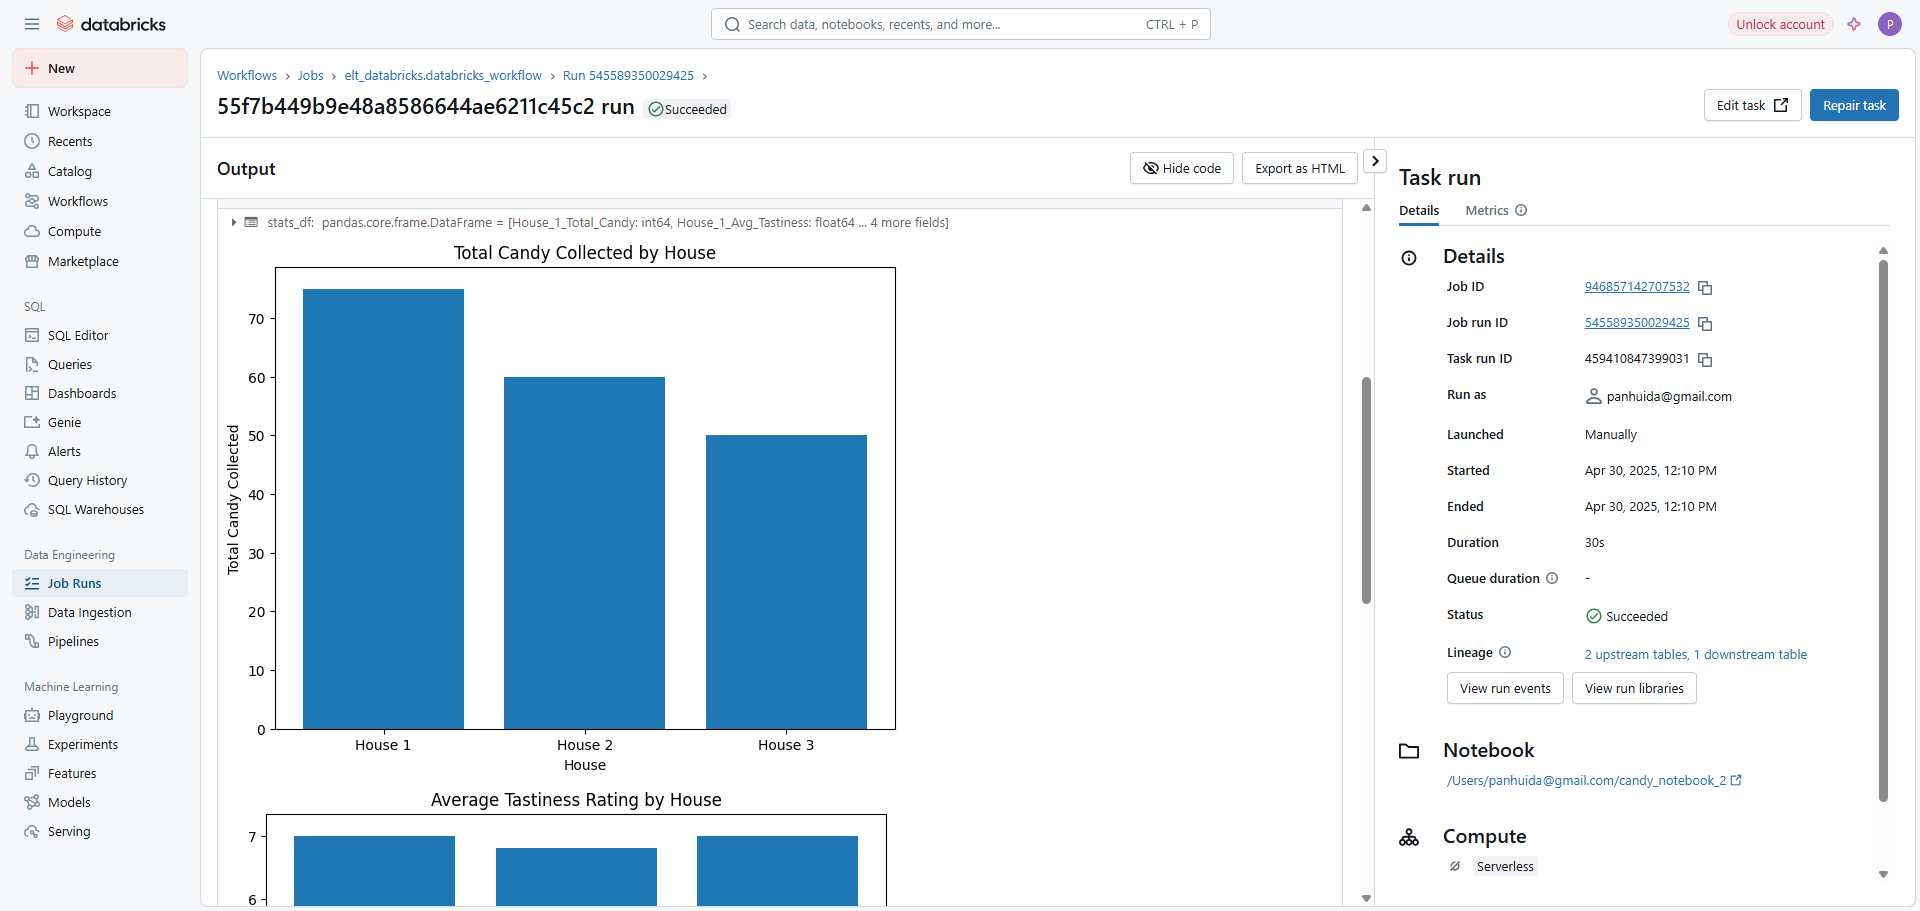Open Data Ingestion from the sidebar

pos(100,612)
